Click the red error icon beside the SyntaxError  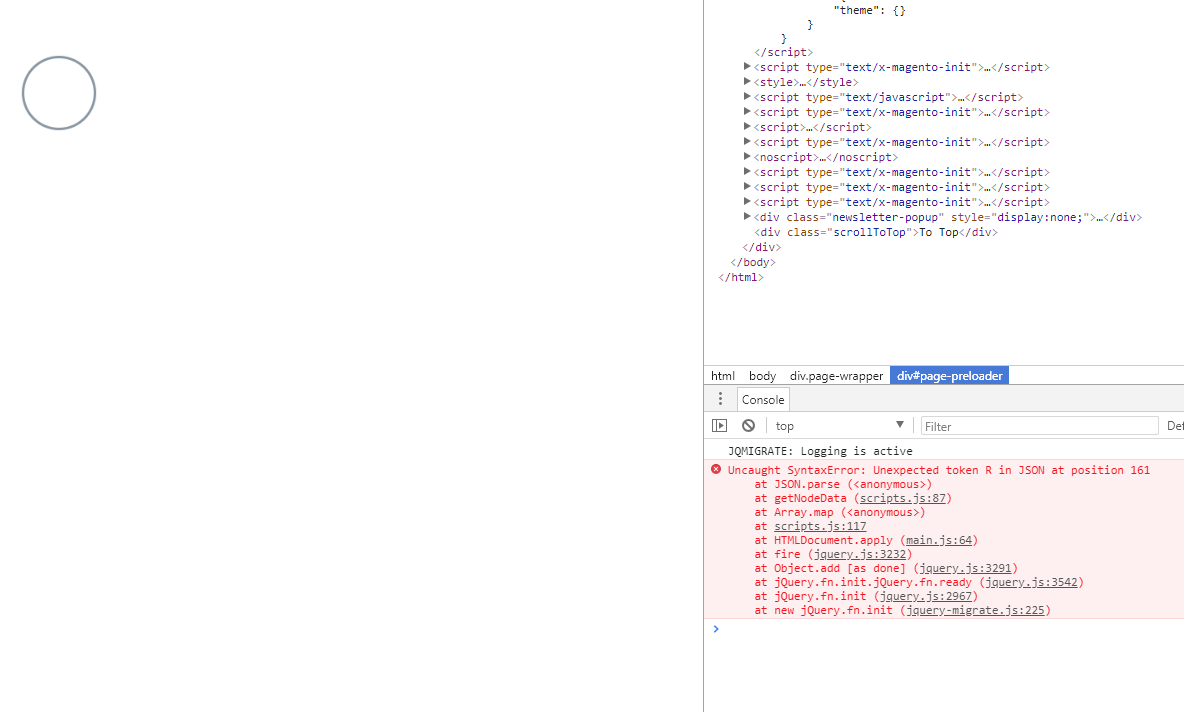715,469
